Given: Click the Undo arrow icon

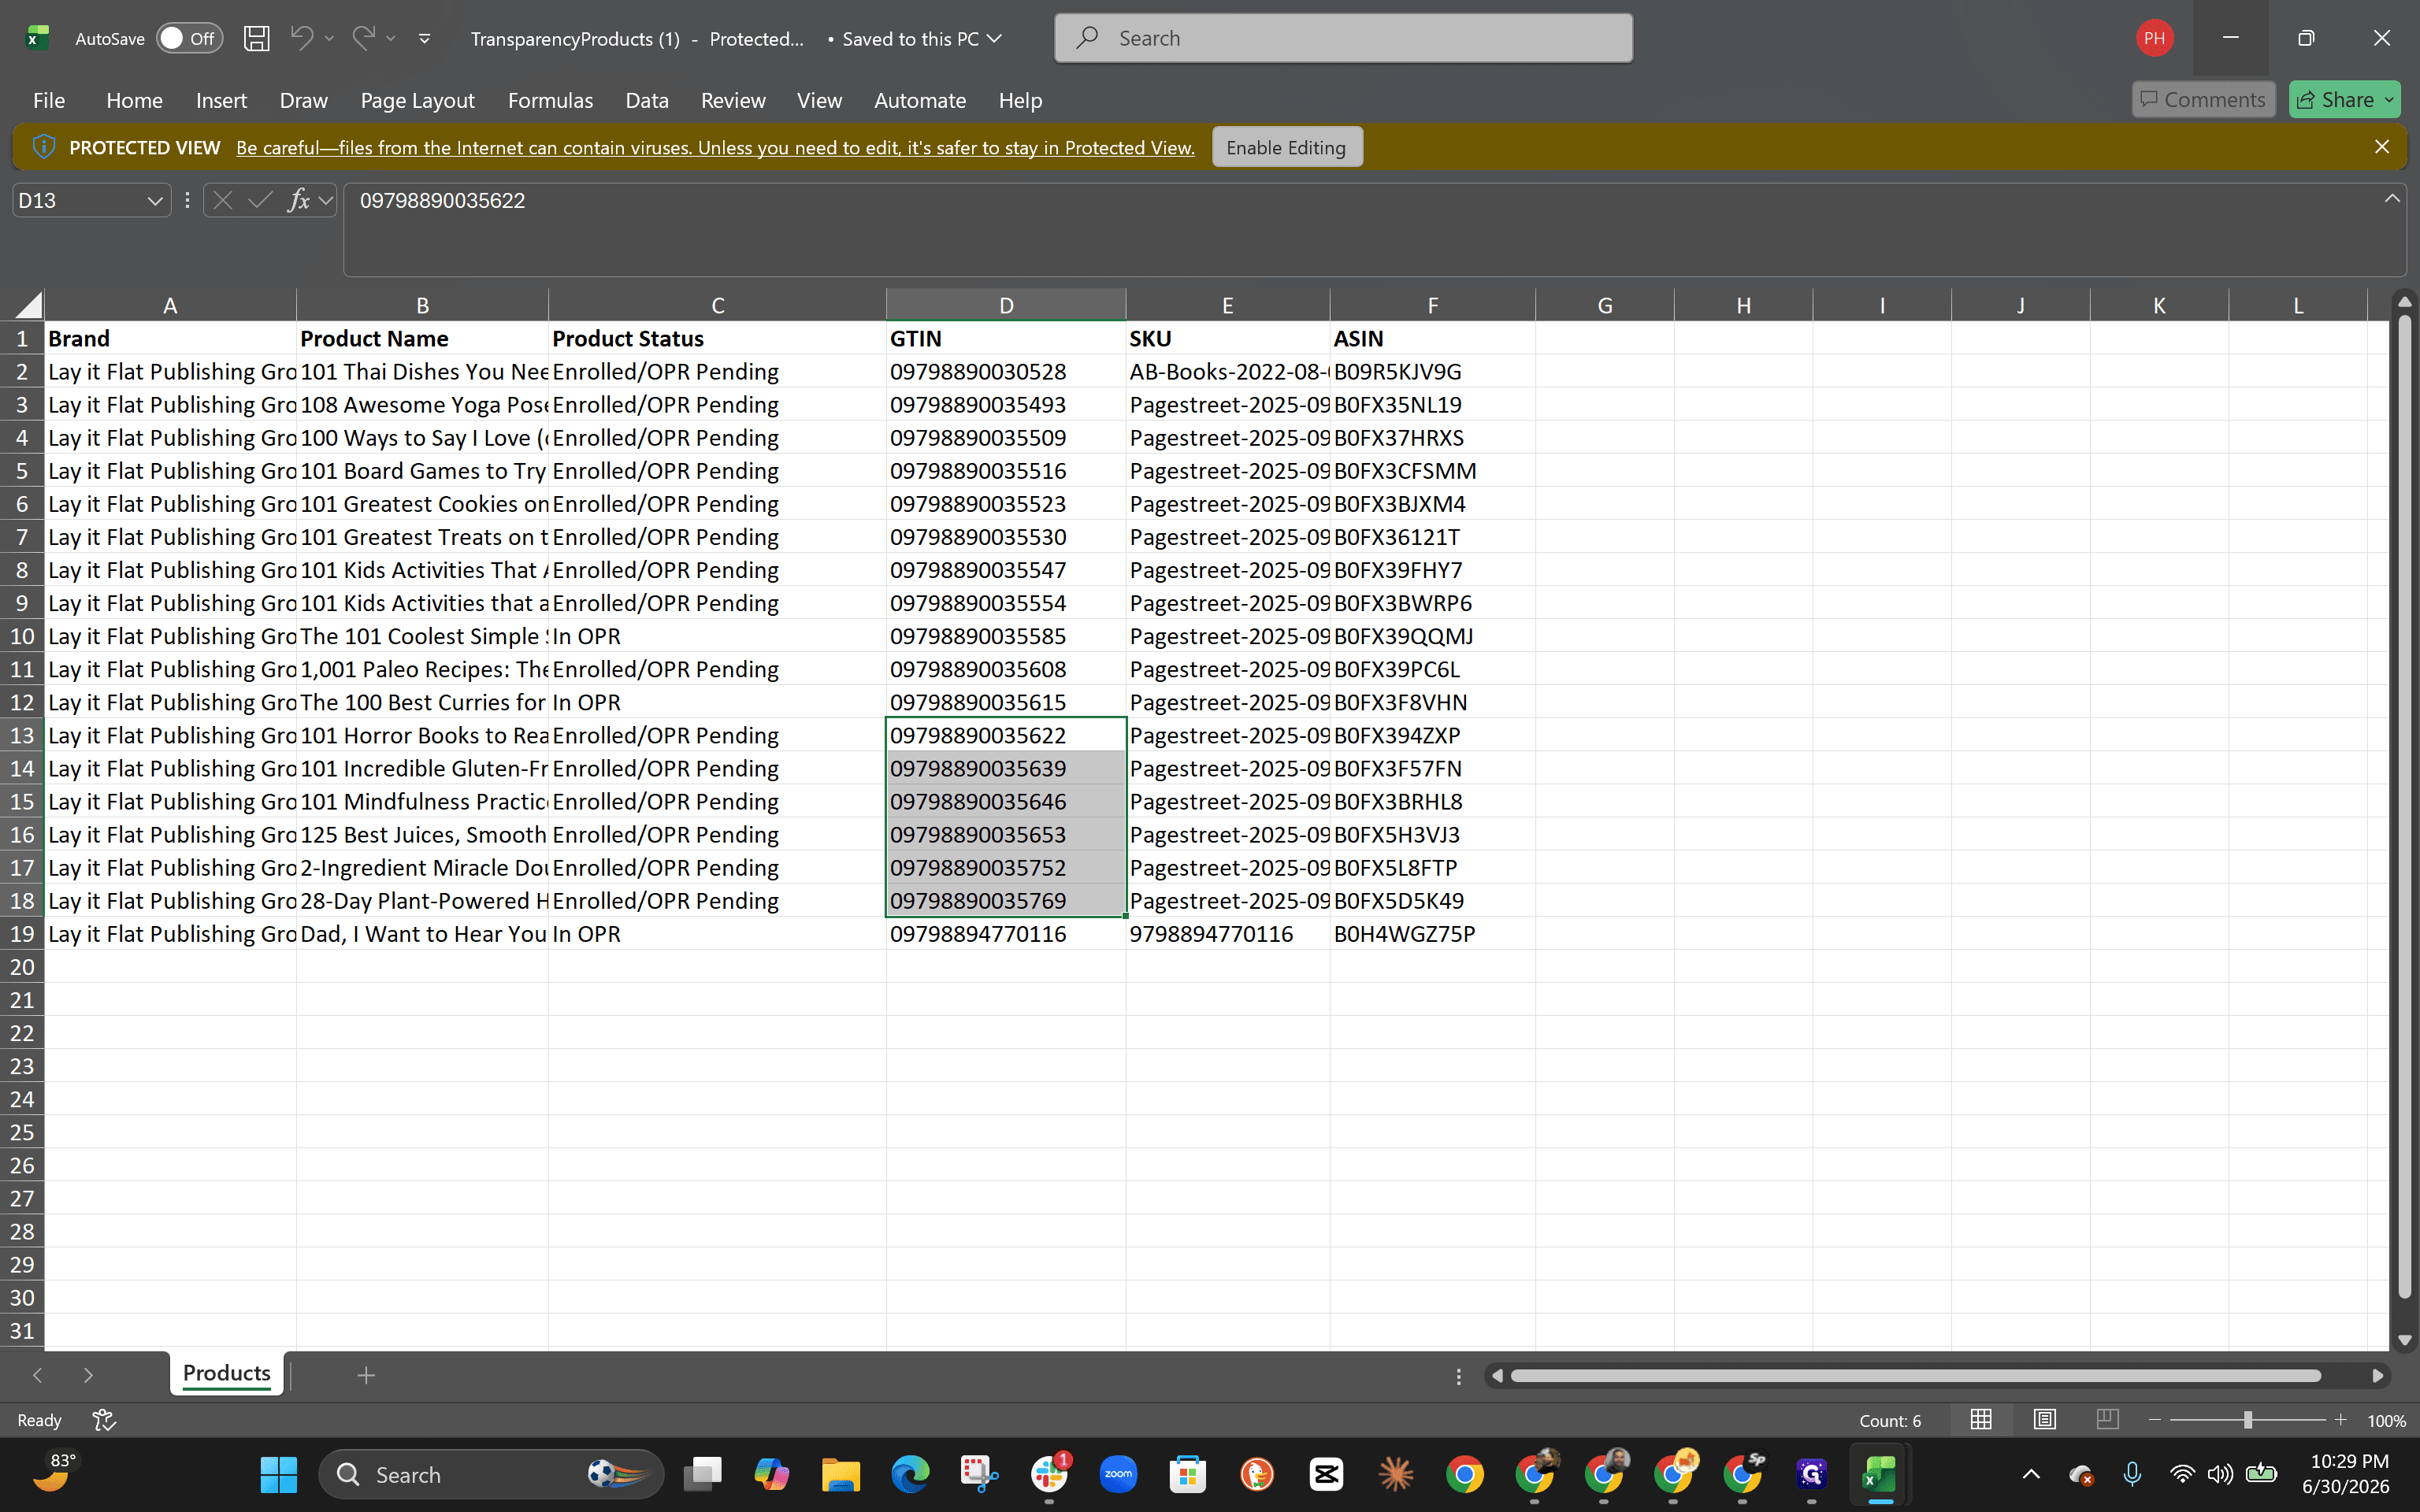Looking at the screenshot, I should coord(301,38).
